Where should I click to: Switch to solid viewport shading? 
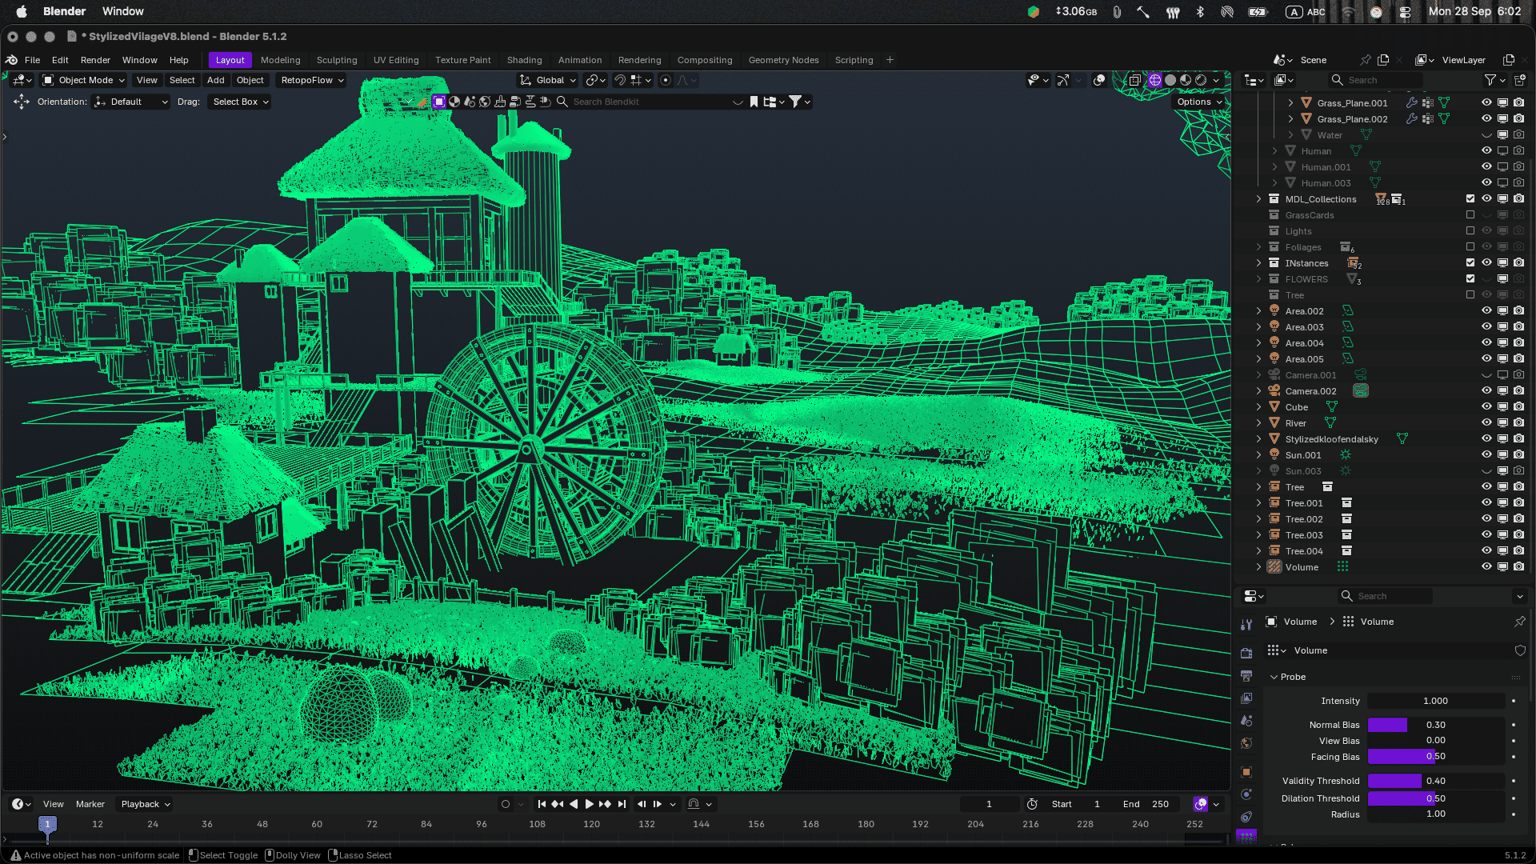[1170, 80]
